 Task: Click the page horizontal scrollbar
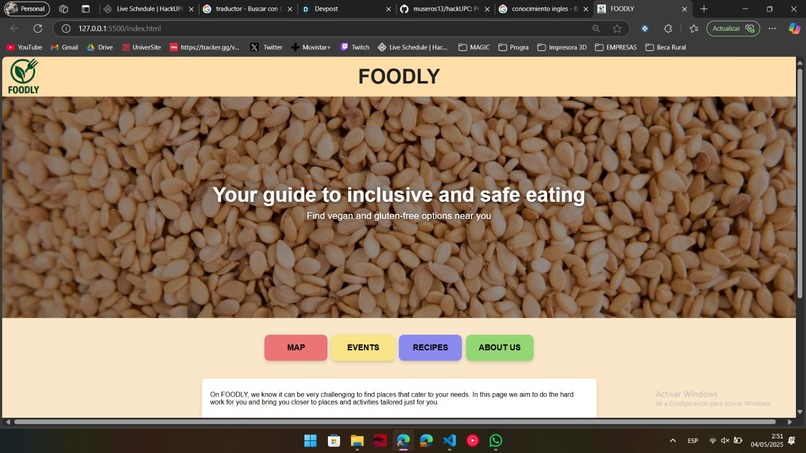tap(395, 422)
